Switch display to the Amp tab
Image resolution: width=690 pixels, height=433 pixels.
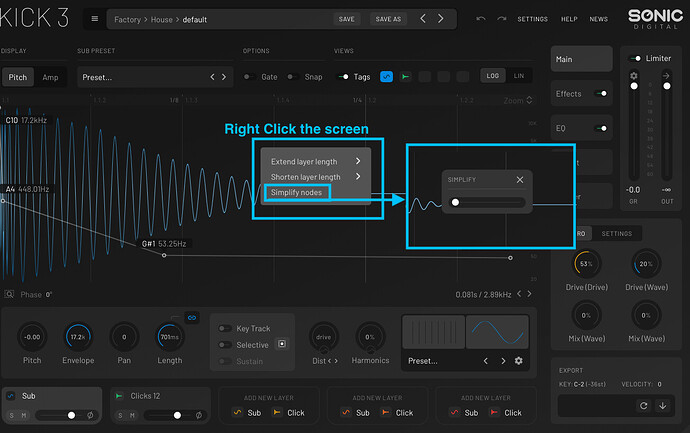[x=50, y=77]
